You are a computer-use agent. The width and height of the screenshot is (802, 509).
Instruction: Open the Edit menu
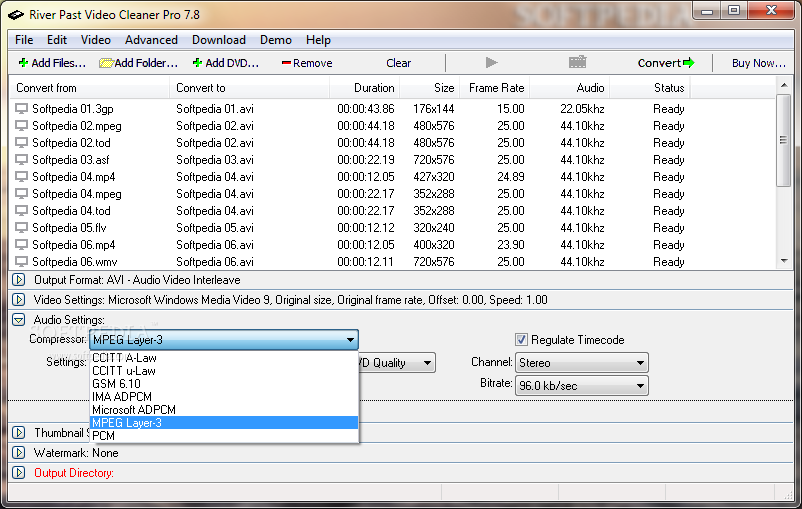[57, 40]
